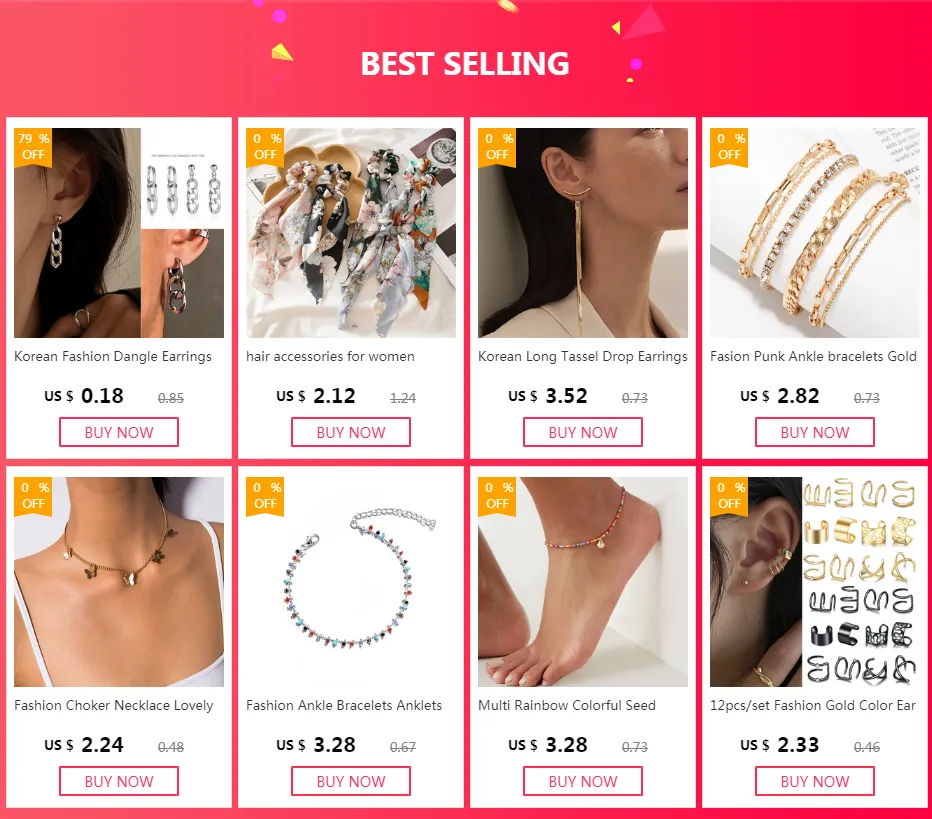
Task: Click BUY NOW under Korean Fashion Dangle Earrings
Action: pyautogui.click(x=119, y=432)
